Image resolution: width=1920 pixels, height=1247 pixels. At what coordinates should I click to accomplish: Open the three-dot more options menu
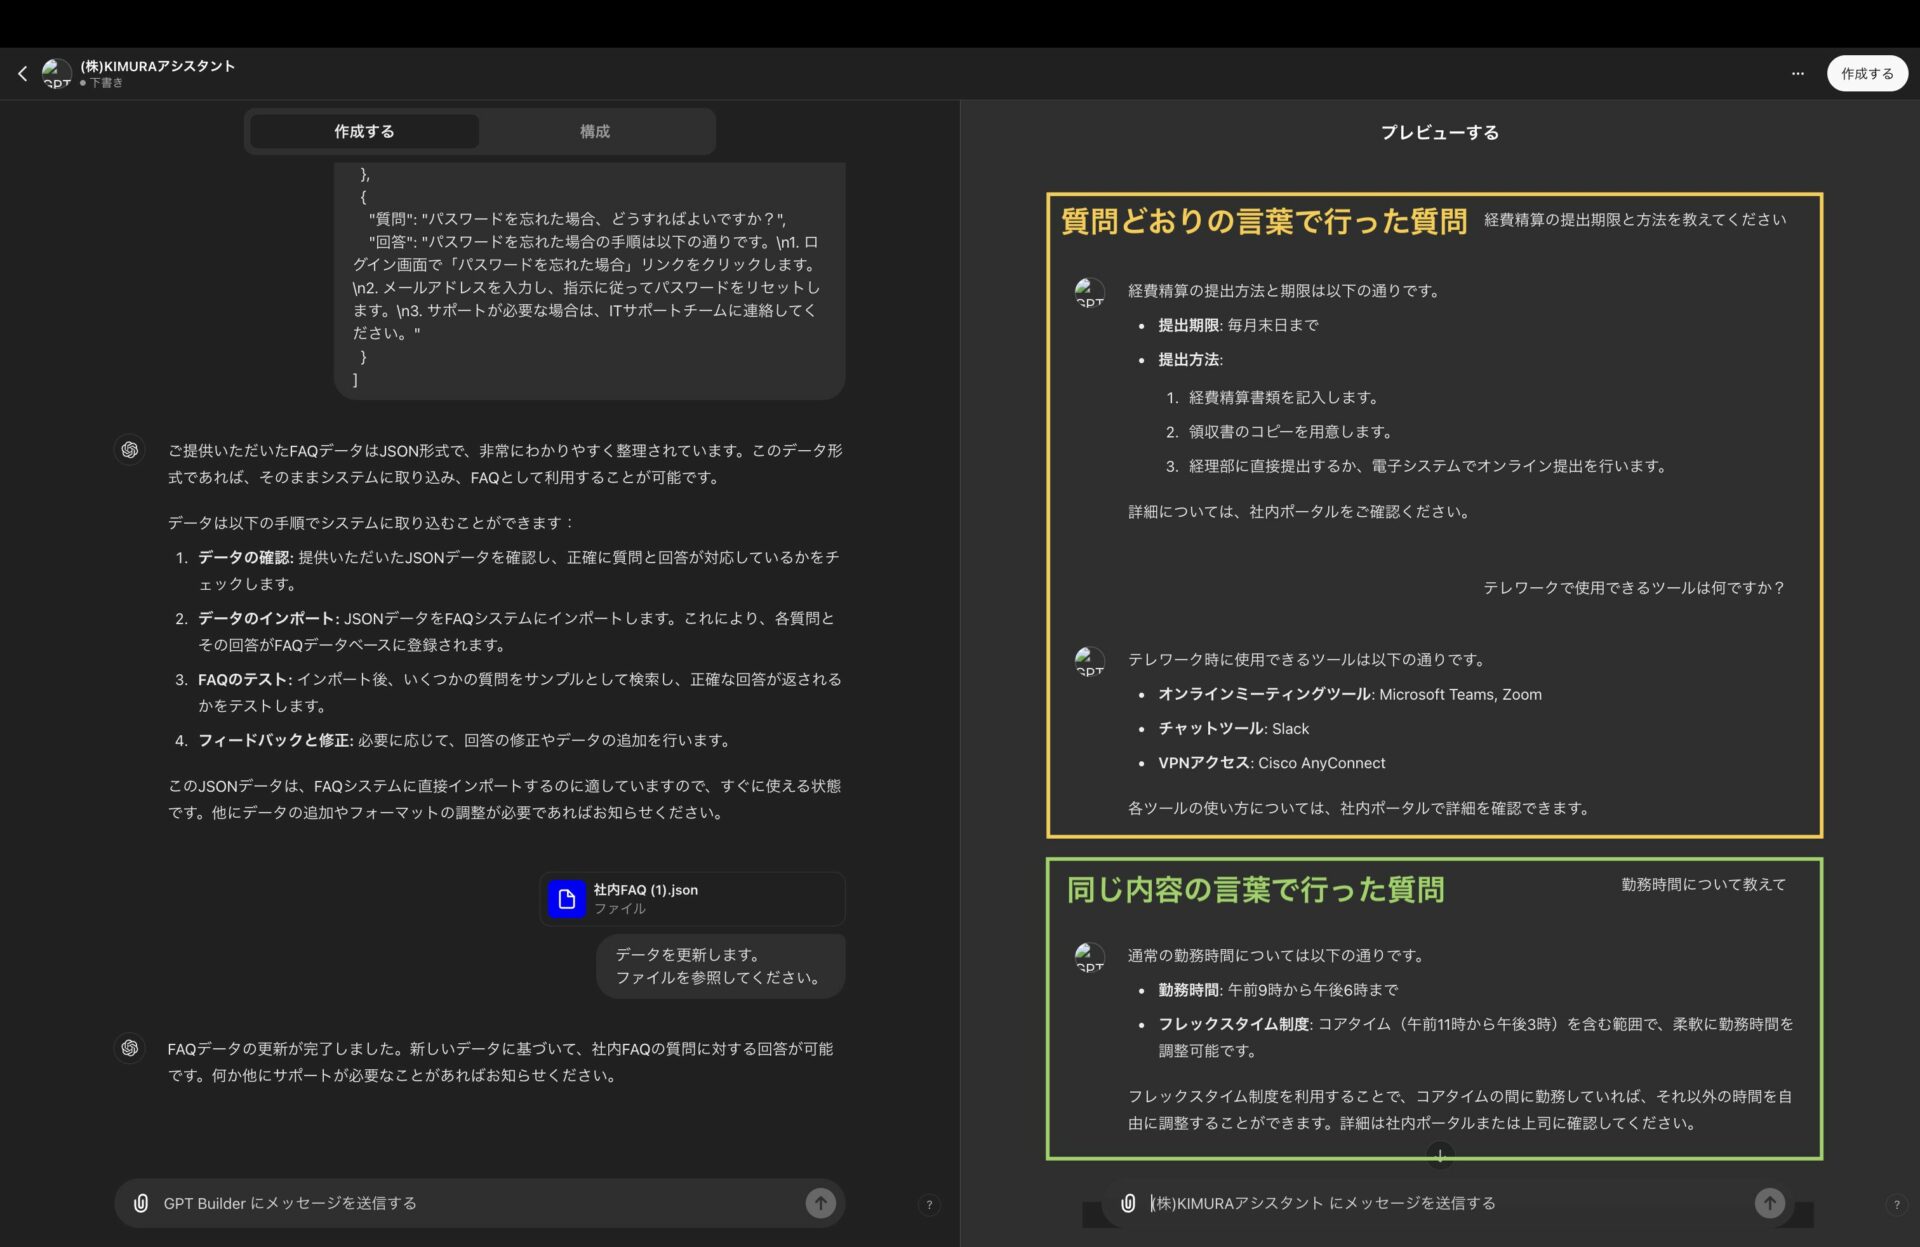click(1797, 73)
